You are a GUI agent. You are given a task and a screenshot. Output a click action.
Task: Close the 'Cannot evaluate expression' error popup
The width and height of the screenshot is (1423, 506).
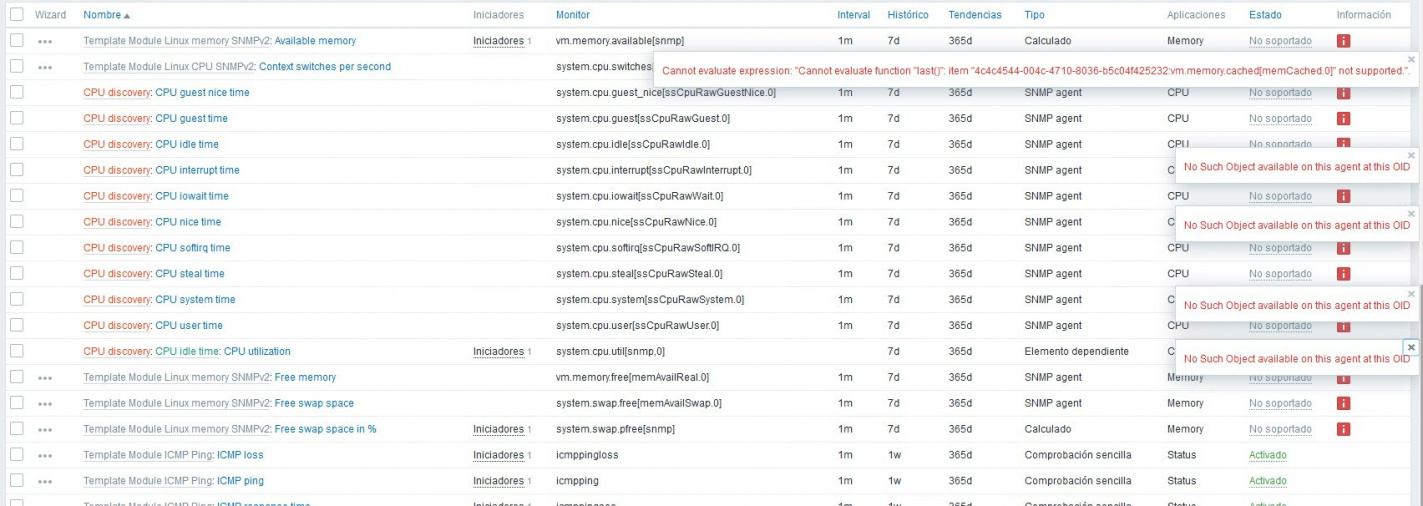click(1412, 58)
